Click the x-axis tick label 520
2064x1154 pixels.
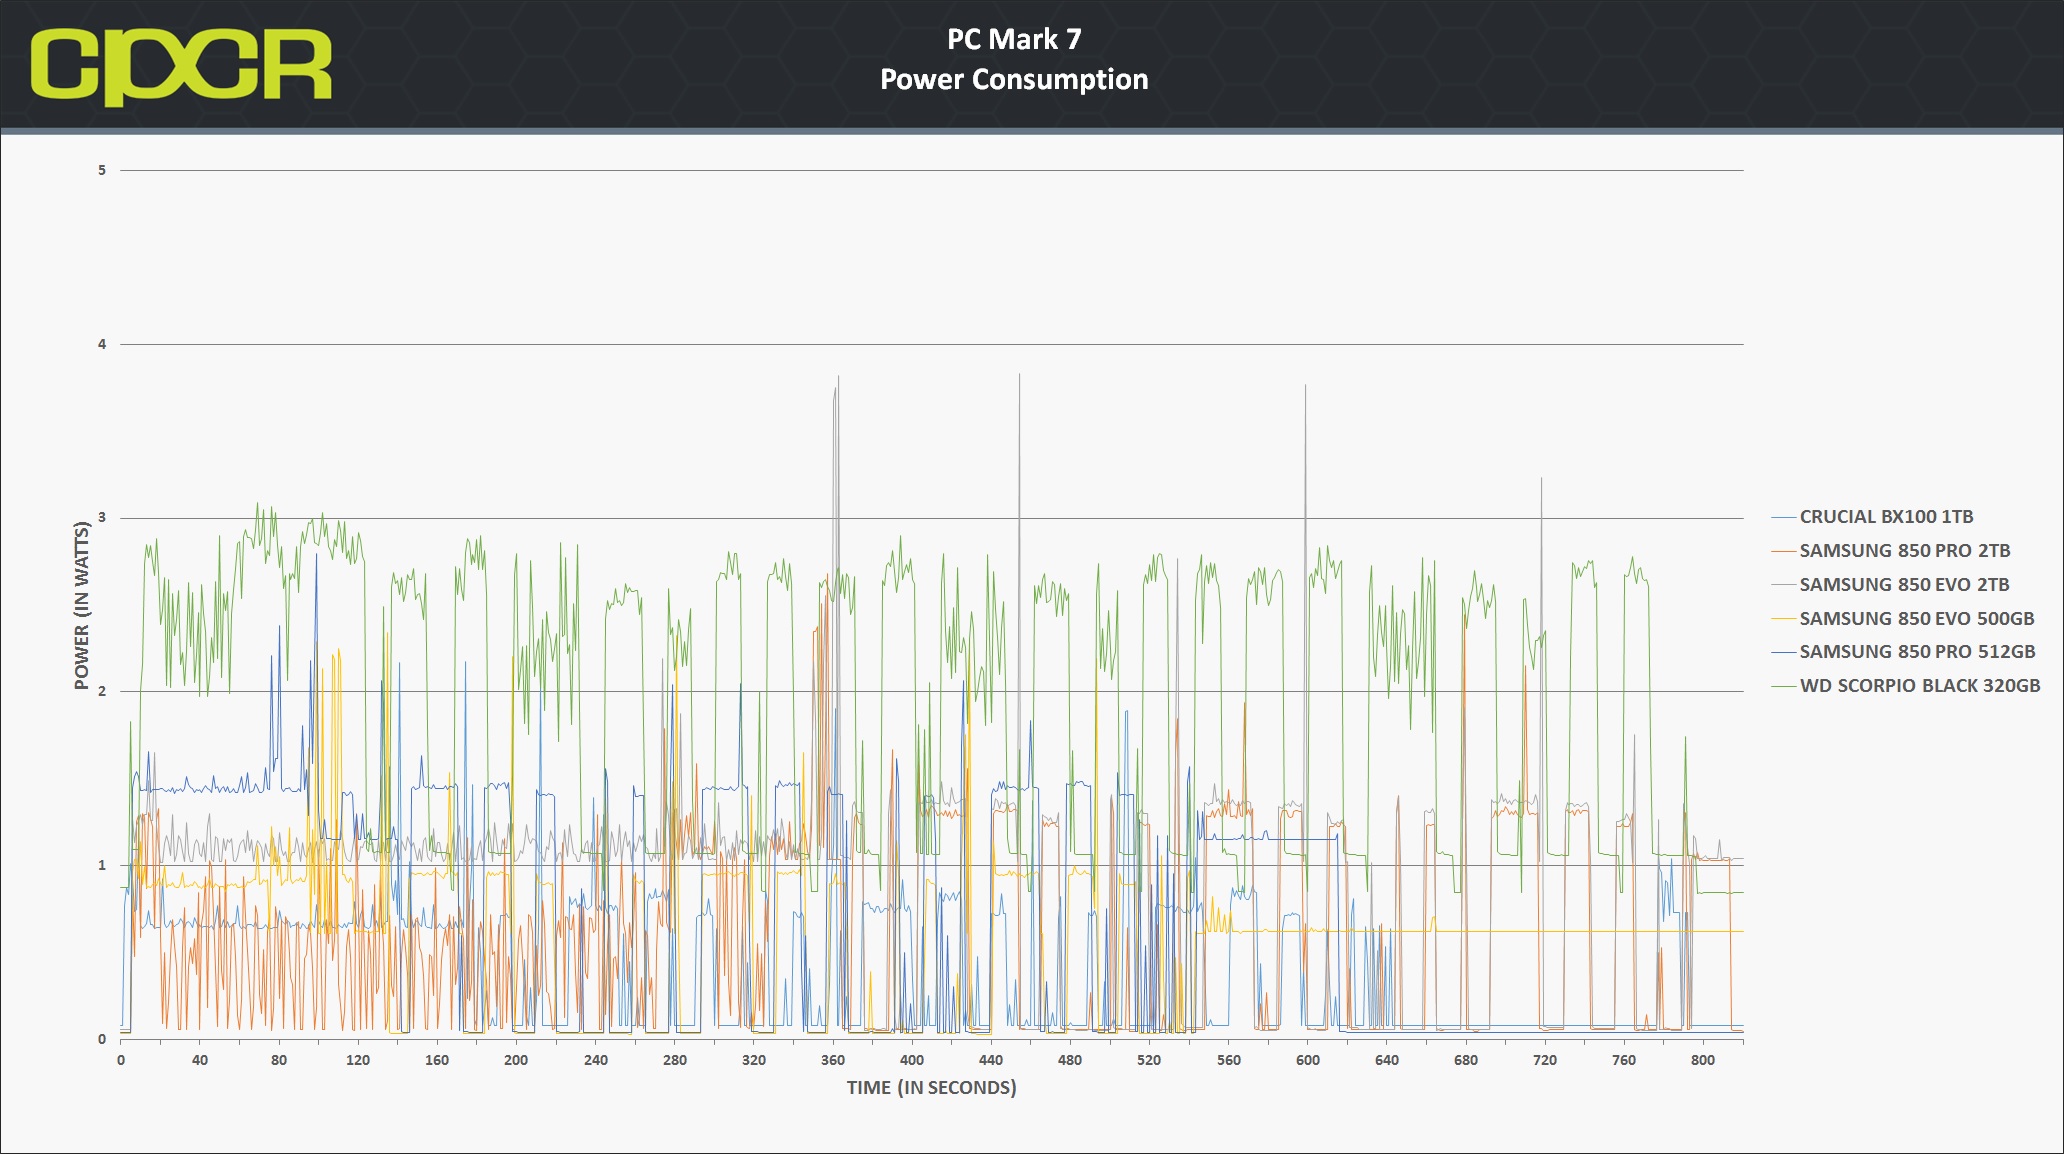pyautogui.click(x=1149, y=1060)
